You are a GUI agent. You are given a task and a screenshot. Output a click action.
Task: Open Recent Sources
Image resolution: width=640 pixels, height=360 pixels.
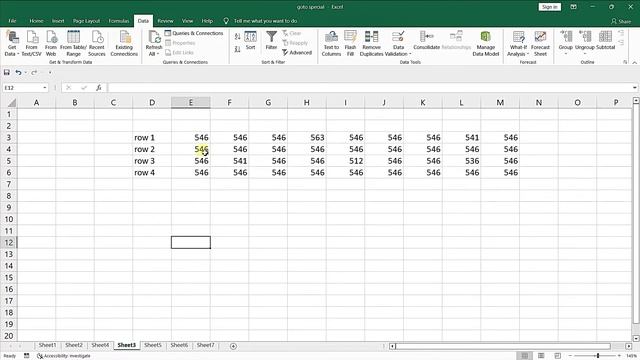tap(97, 43)
